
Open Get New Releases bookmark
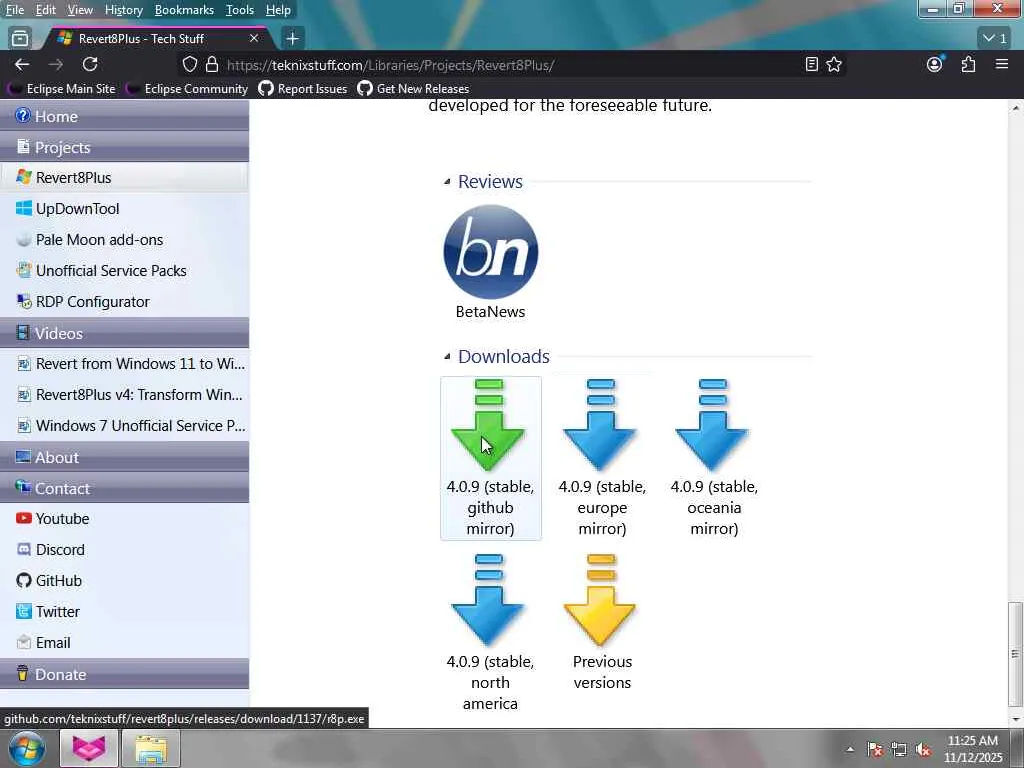coord(413,89)
